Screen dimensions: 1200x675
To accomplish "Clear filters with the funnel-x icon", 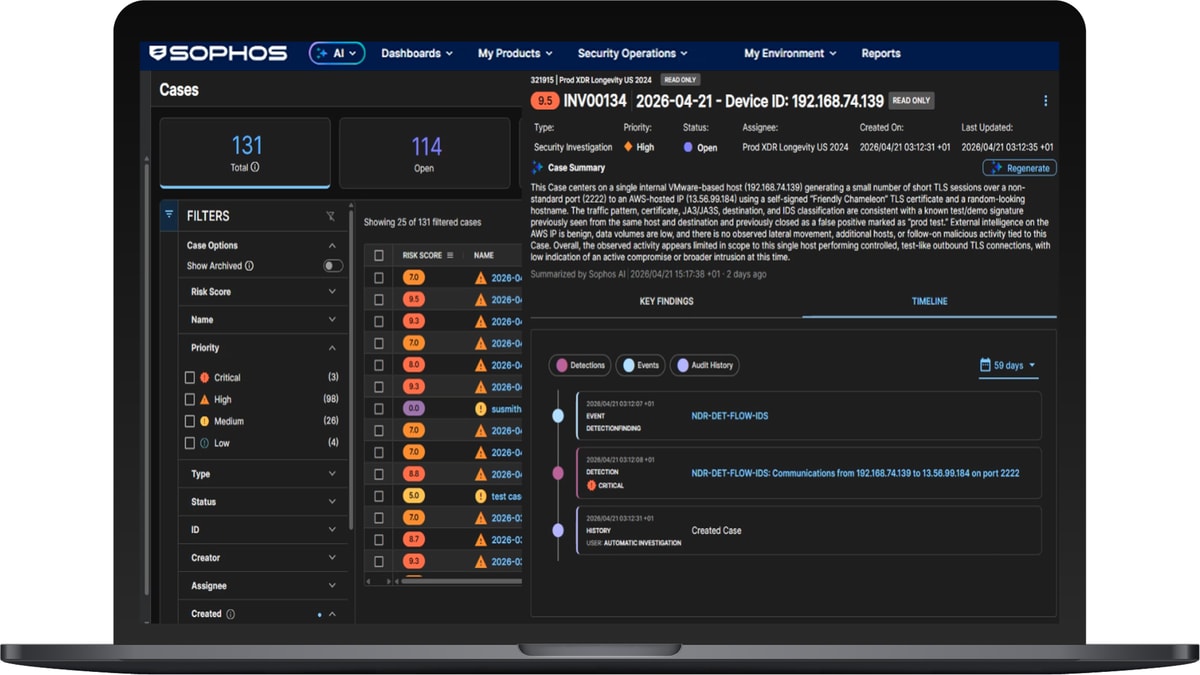I will (x=331, y=216).
